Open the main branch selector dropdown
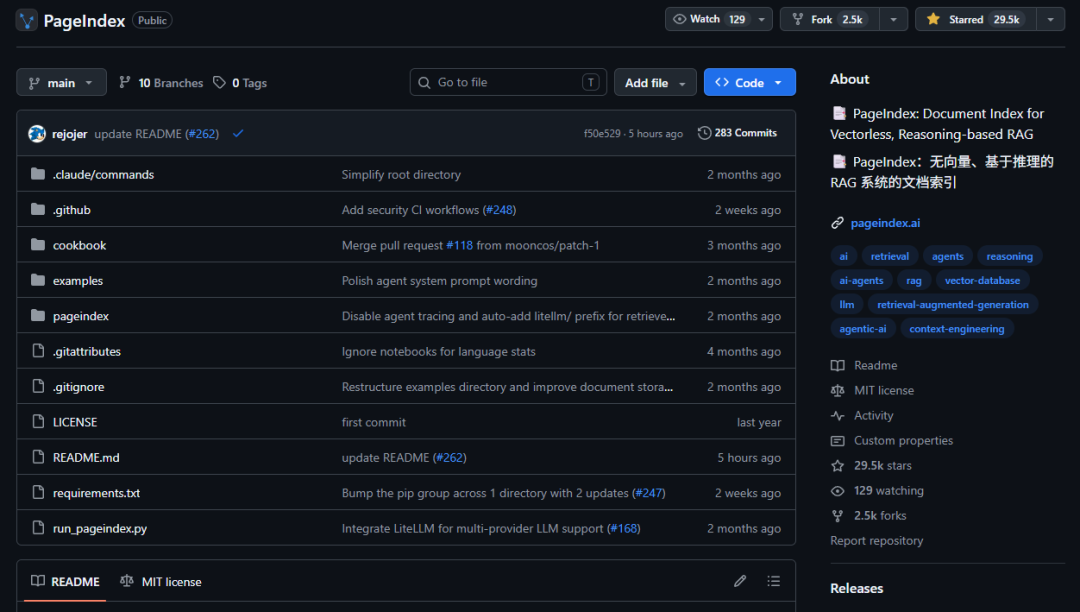Image resolution: width=1080 pixels, height=612 pixels. click(x=61, y=83)
